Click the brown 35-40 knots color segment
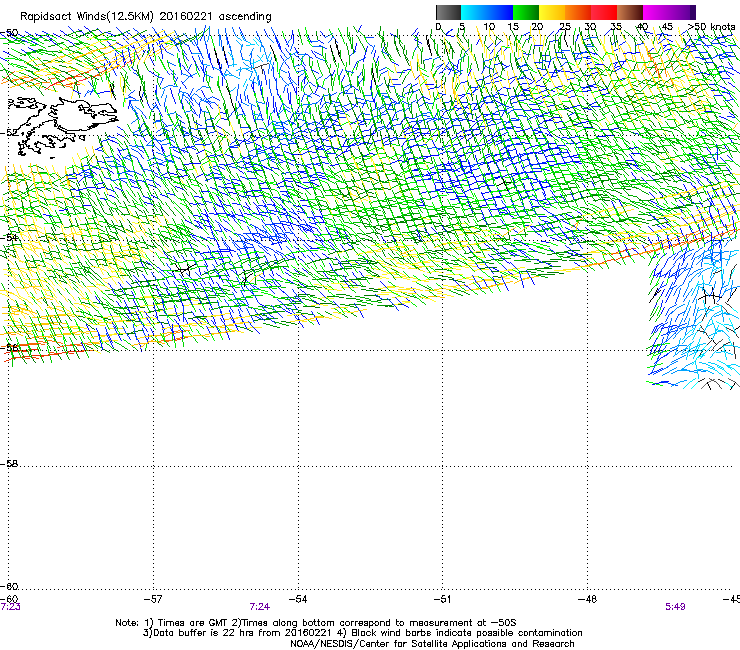 pos(630,12)
